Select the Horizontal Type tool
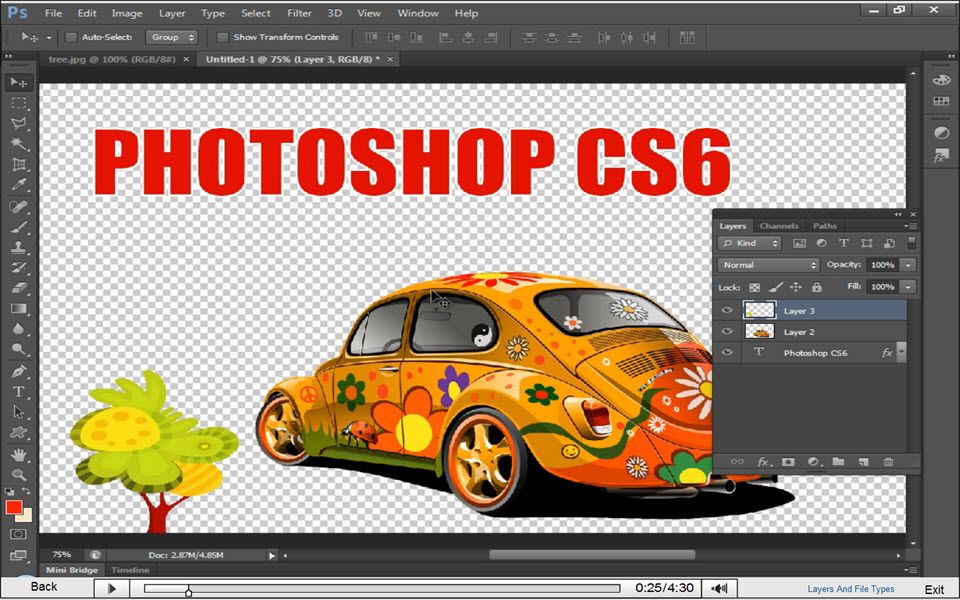The image size is (960, 600). 19,392
